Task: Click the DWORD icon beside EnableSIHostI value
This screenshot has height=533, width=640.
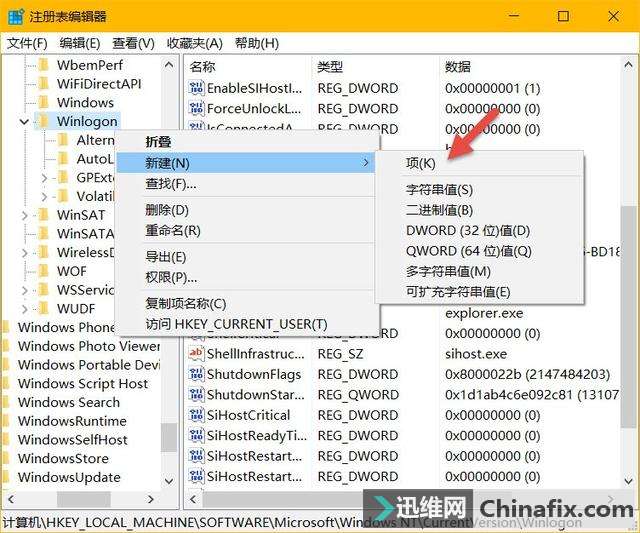Action: pos(196,88)
